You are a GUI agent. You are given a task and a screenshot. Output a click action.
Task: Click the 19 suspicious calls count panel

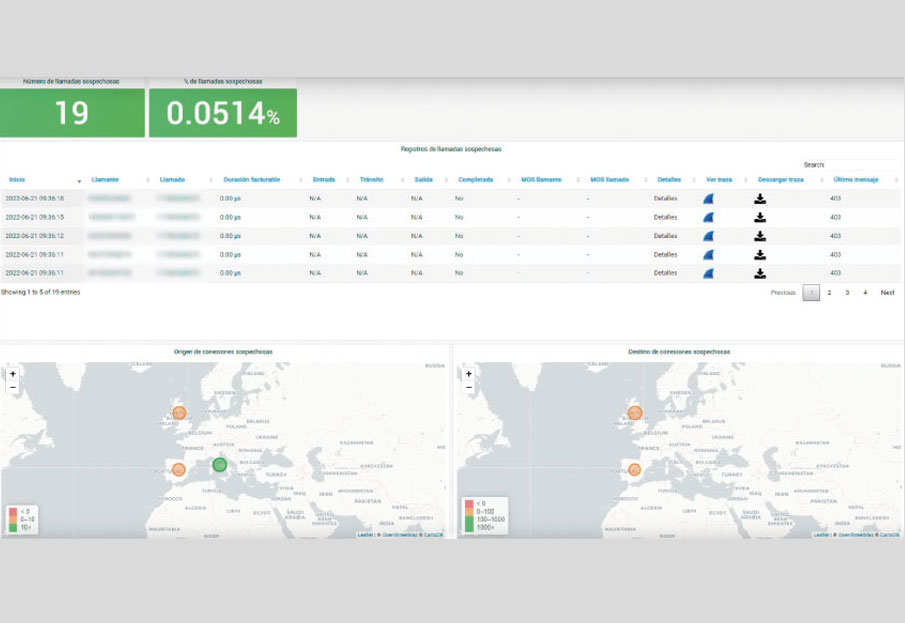(72, 113)
